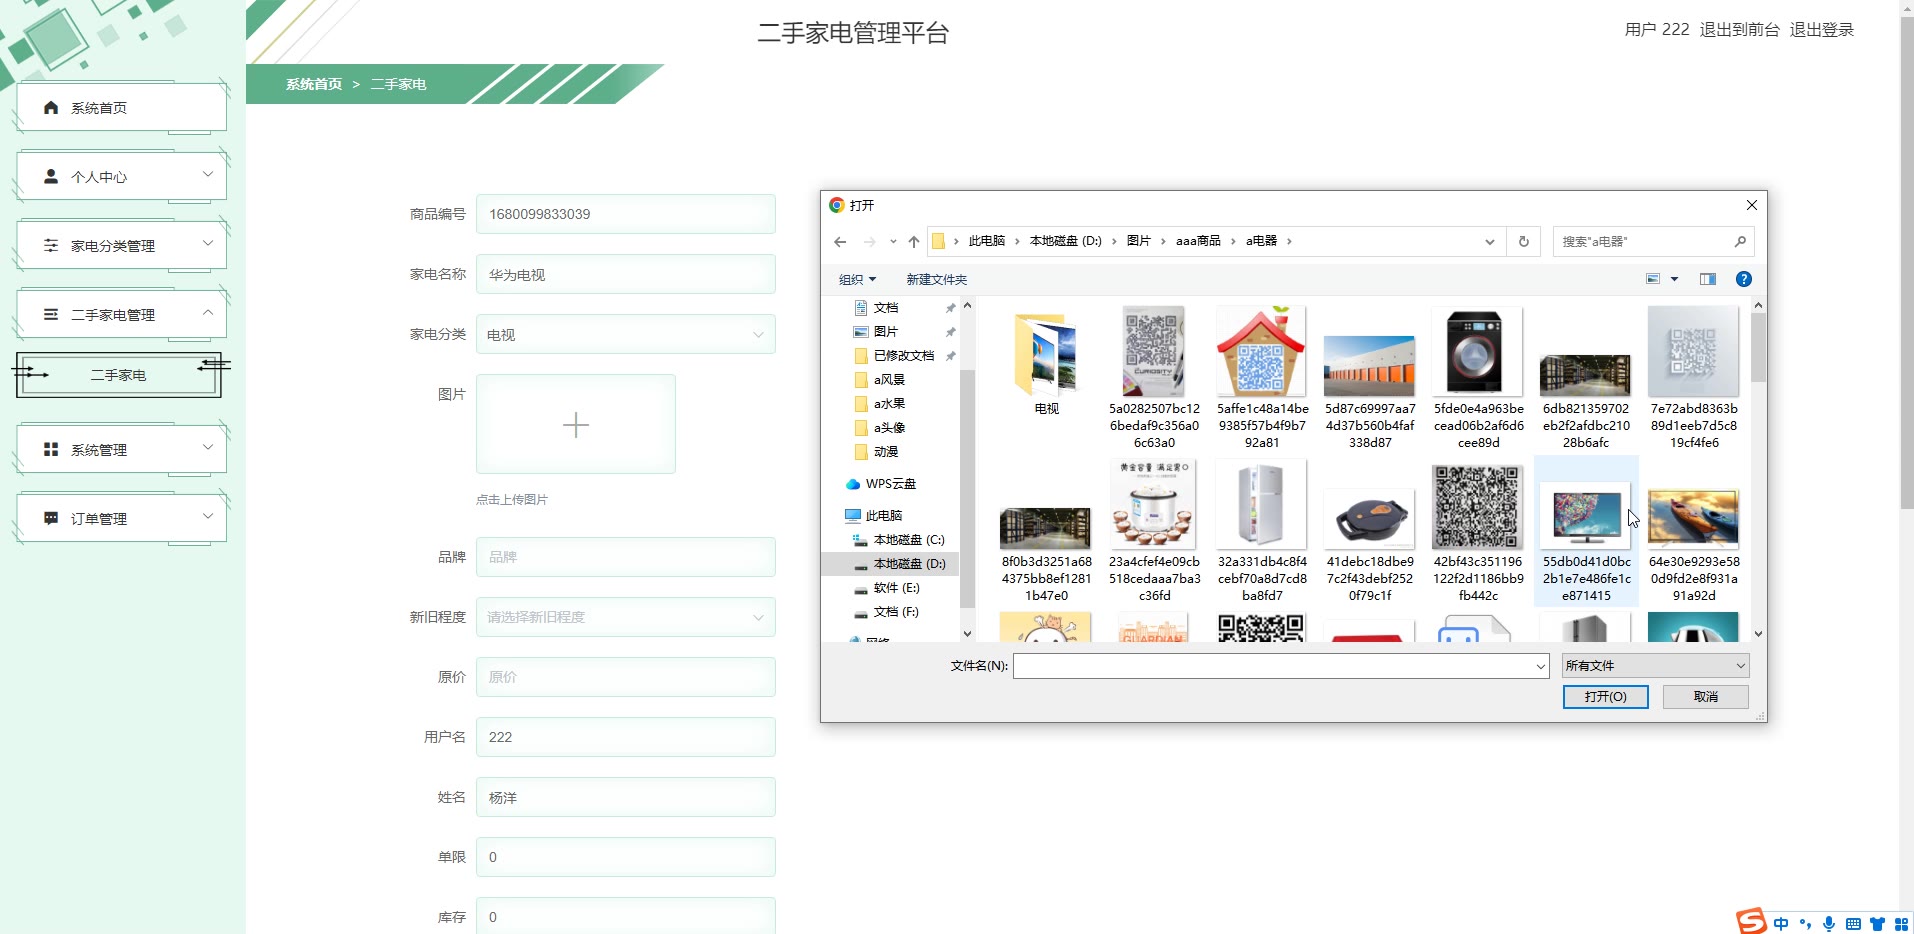Open file dialog help question mark

pos(1743,280)
